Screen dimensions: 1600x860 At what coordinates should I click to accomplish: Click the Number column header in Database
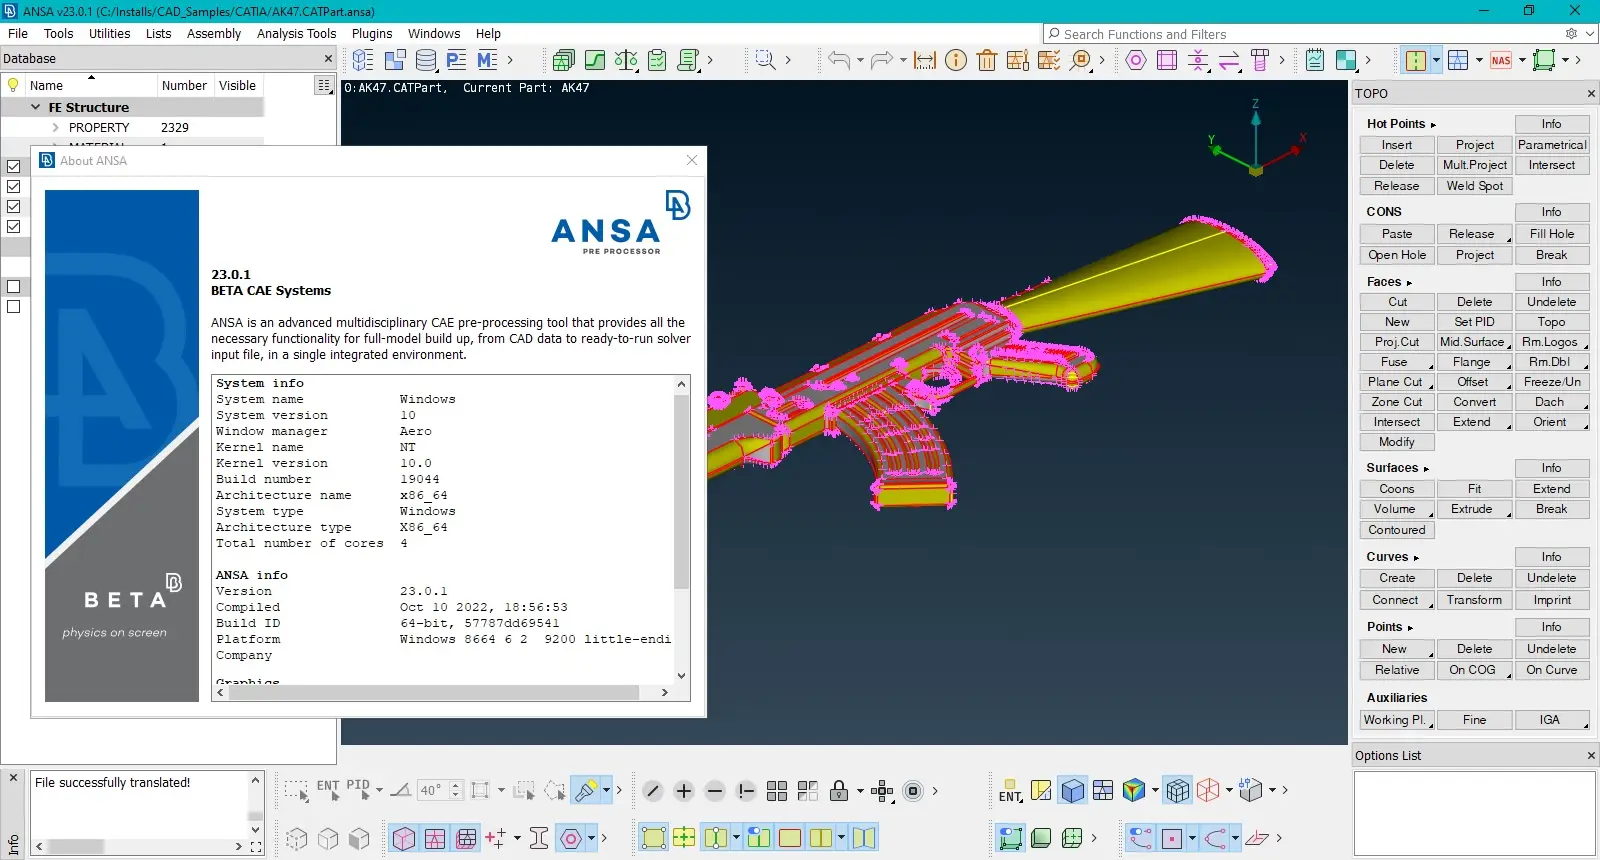click(184, 85)
